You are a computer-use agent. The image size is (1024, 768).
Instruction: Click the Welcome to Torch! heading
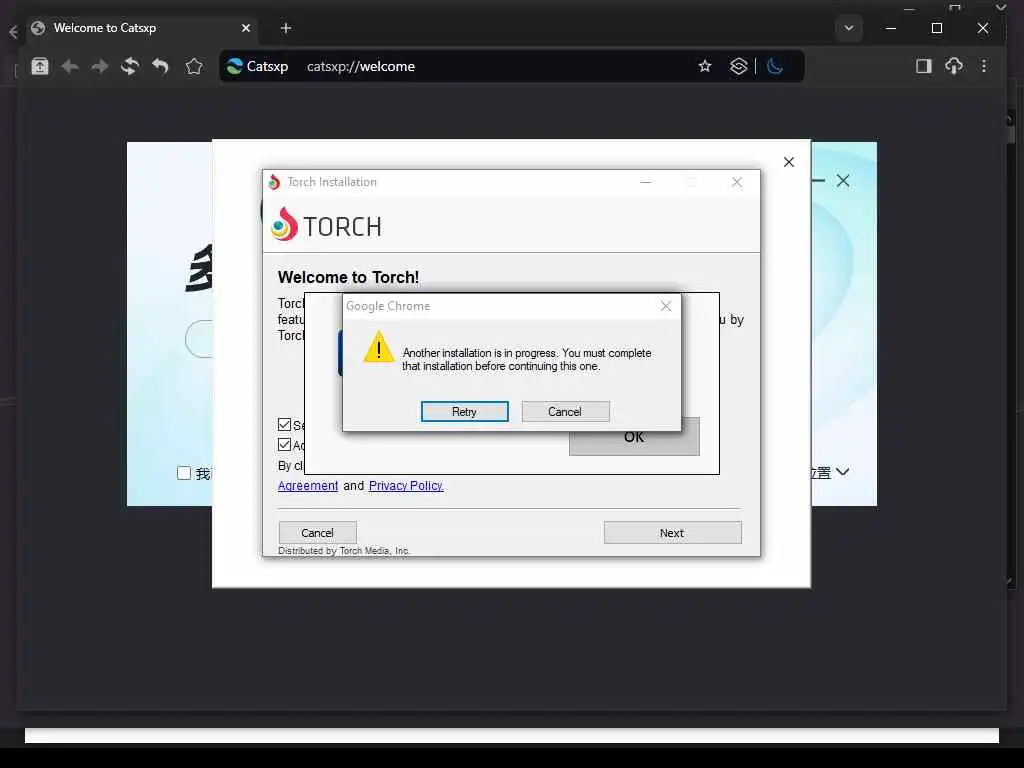point(348,277)
